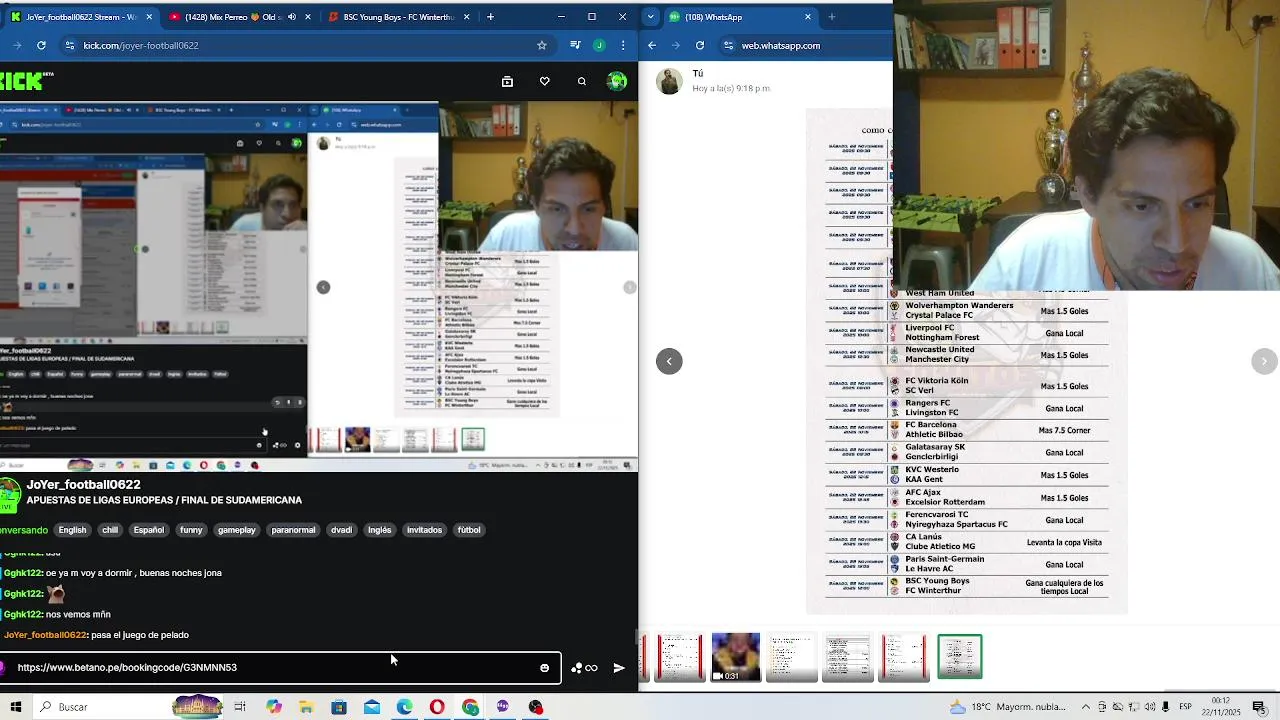Viewport: 1280px width, 720px height.
Task: Open new tab in WhatsApp browser window
Action: (831, 17)
